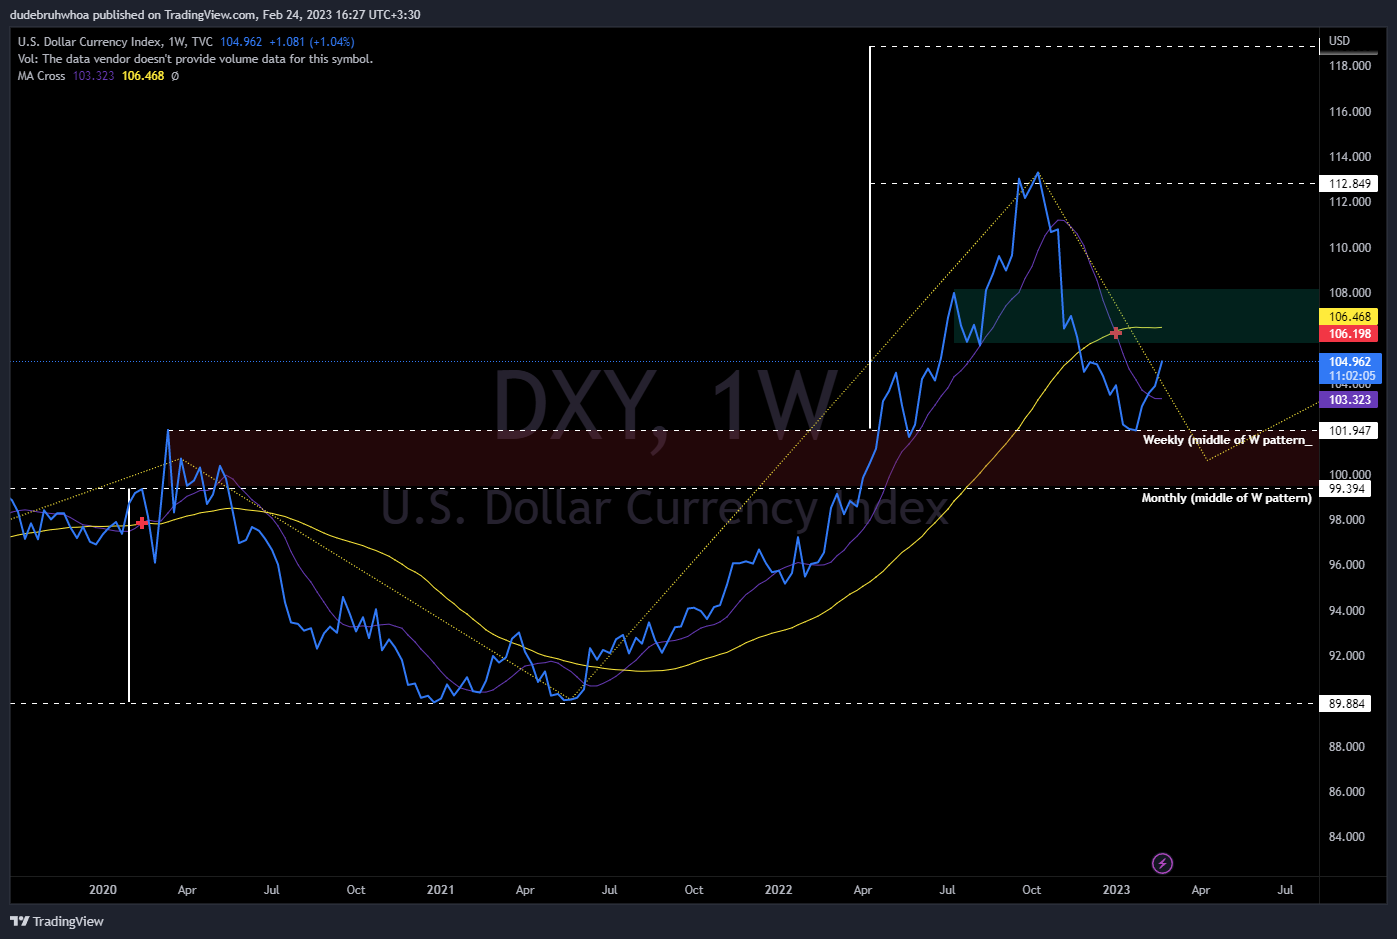Click the 2023 label on time axis
The image size is (1397, 939).
pyautogui.click(x=1116, y=890)
